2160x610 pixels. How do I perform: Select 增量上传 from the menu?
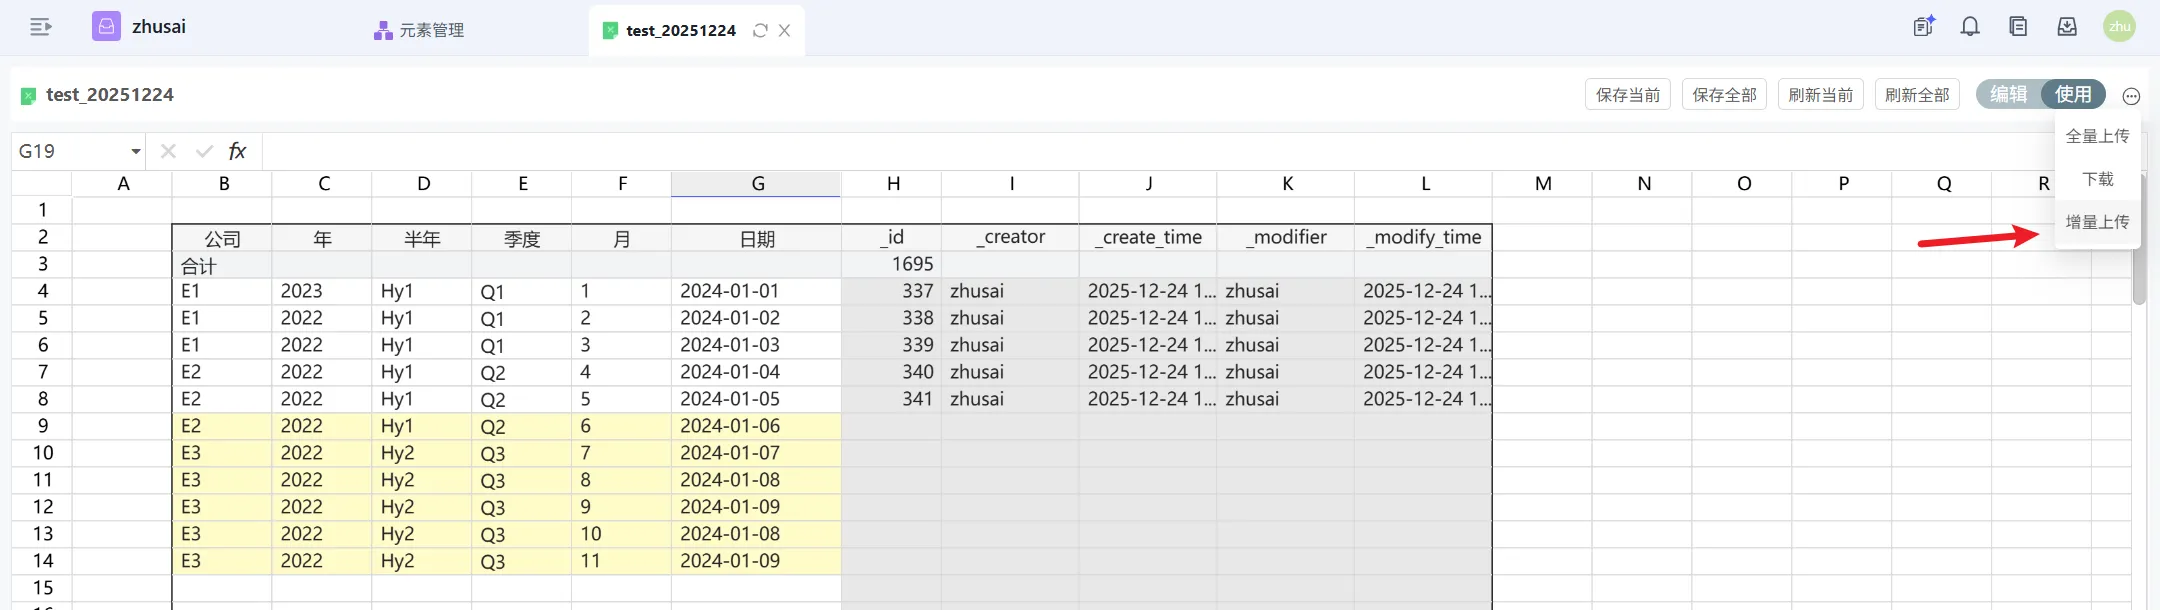coord(2097,222)
